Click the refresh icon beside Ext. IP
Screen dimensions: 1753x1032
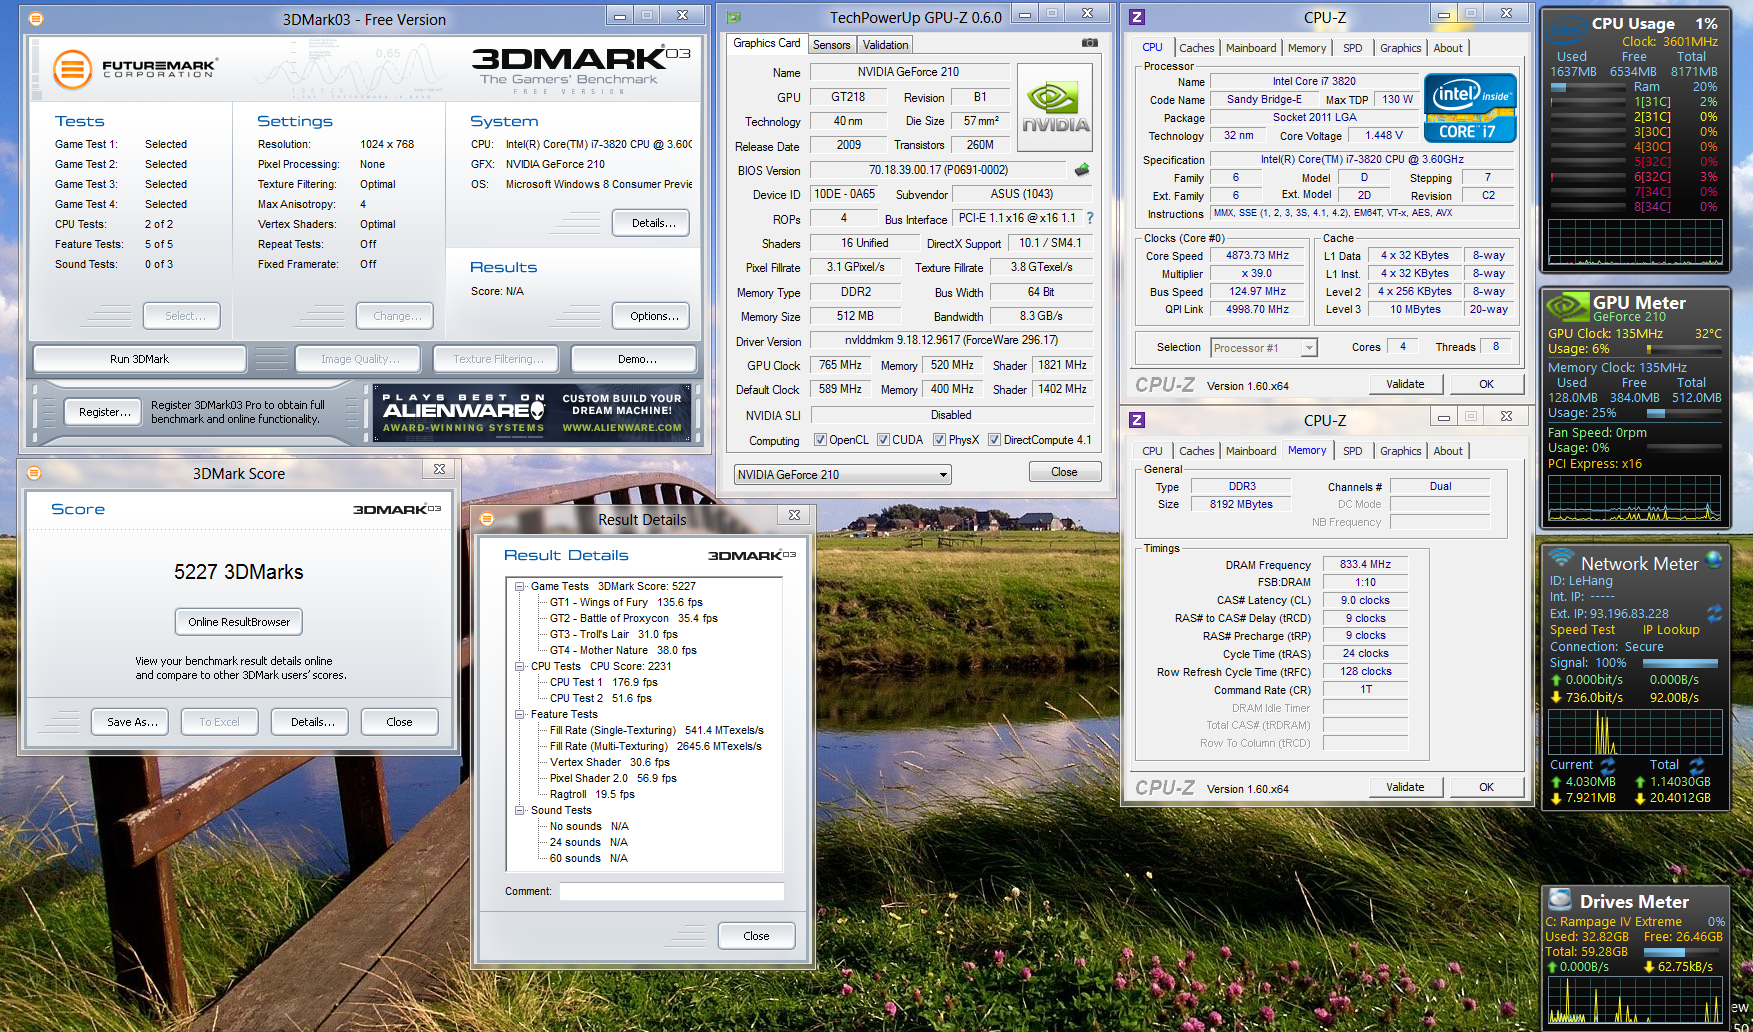pyautogui.click(x=1714, y=612)
